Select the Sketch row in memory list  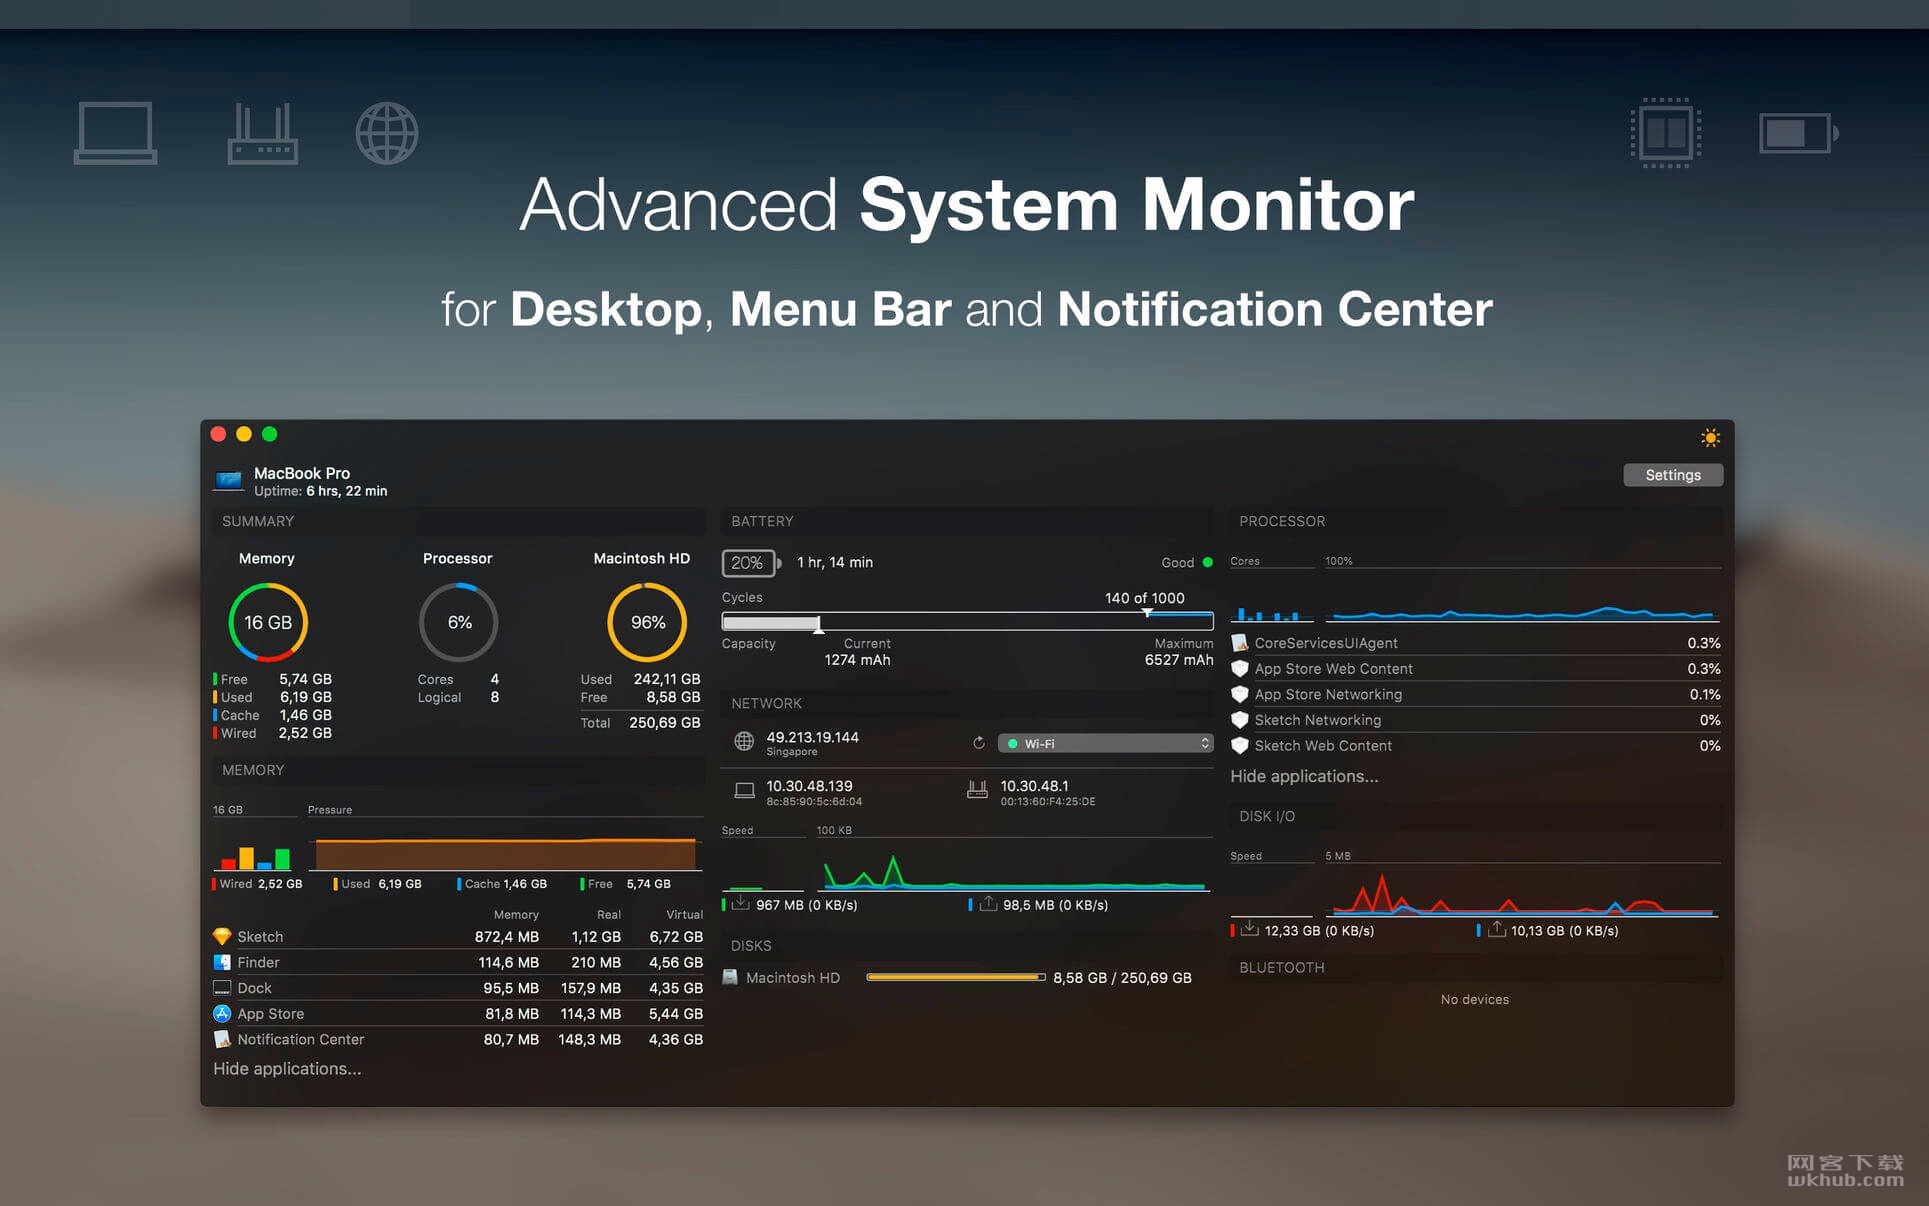tap(458, 936)
